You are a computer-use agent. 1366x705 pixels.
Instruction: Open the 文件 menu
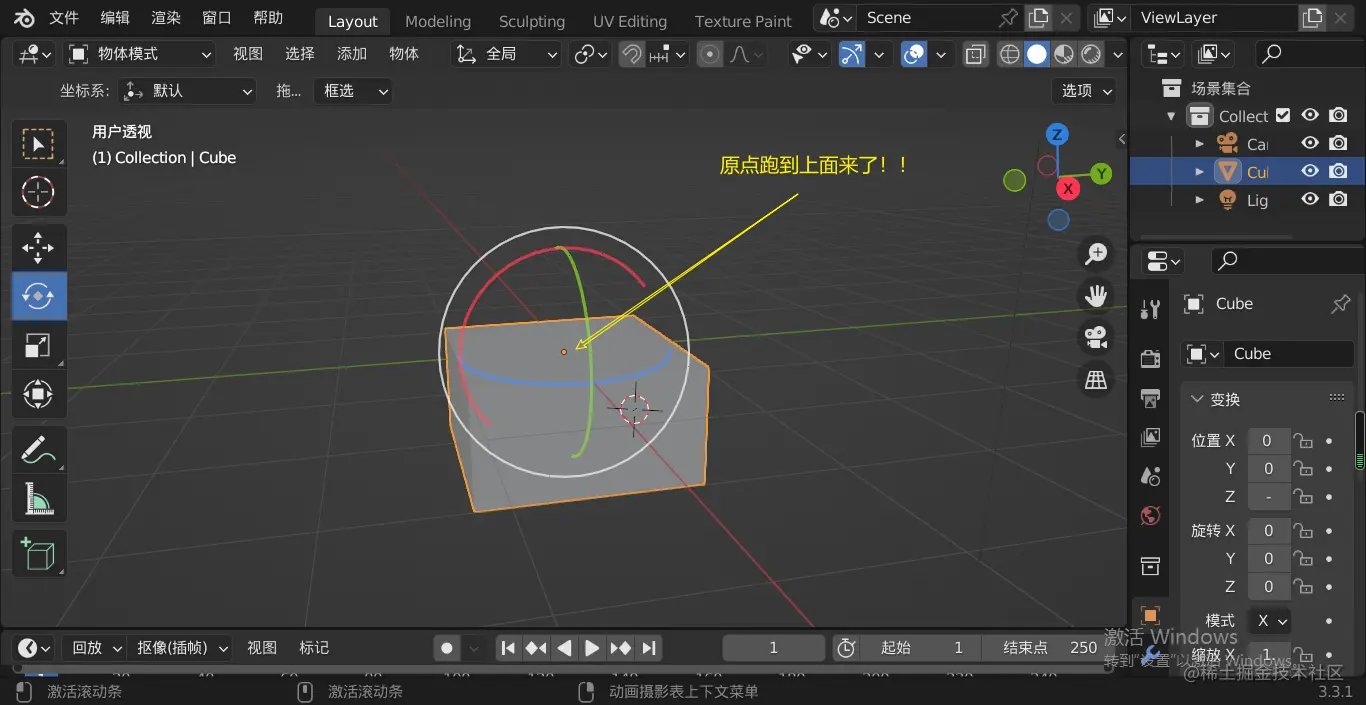coord(64,18)
